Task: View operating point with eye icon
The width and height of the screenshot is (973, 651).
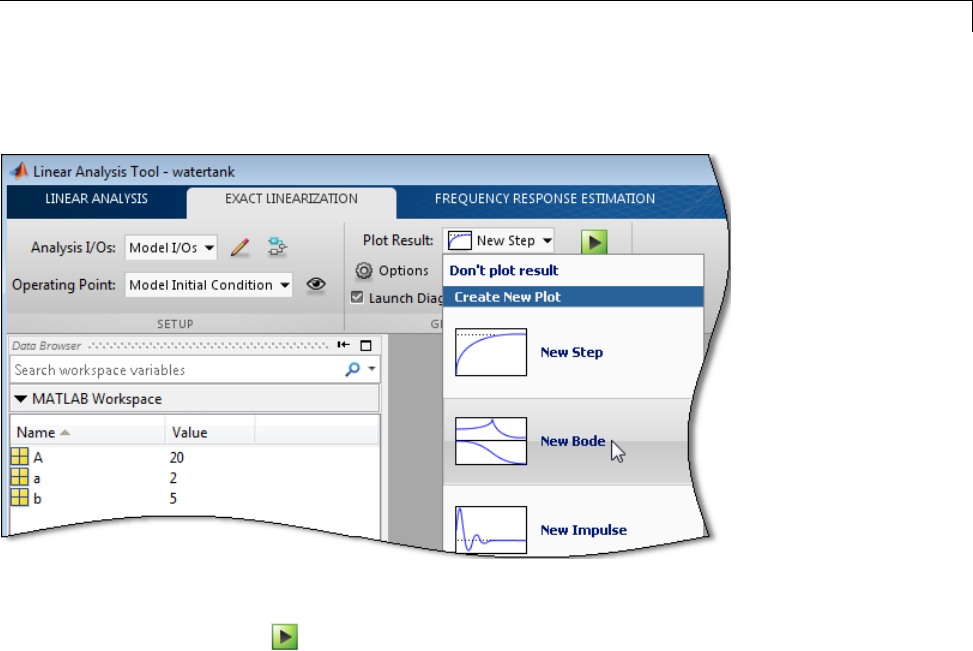Action: [x=316, y=284]
